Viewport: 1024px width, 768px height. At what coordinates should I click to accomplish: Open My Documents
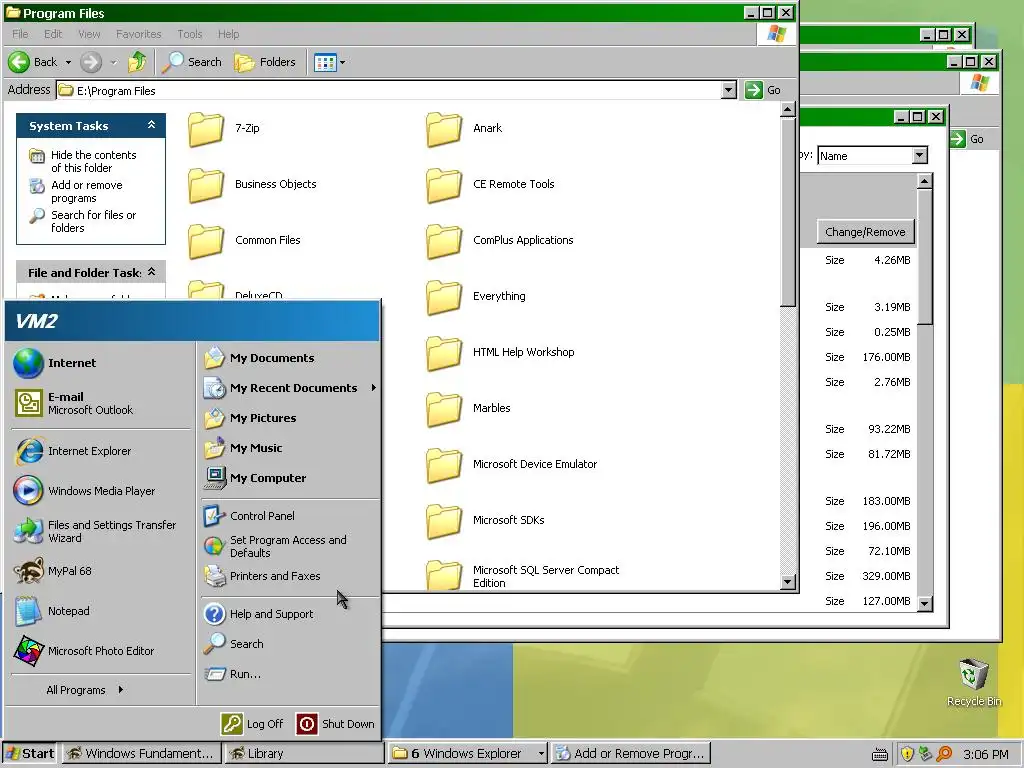(290, 358)
